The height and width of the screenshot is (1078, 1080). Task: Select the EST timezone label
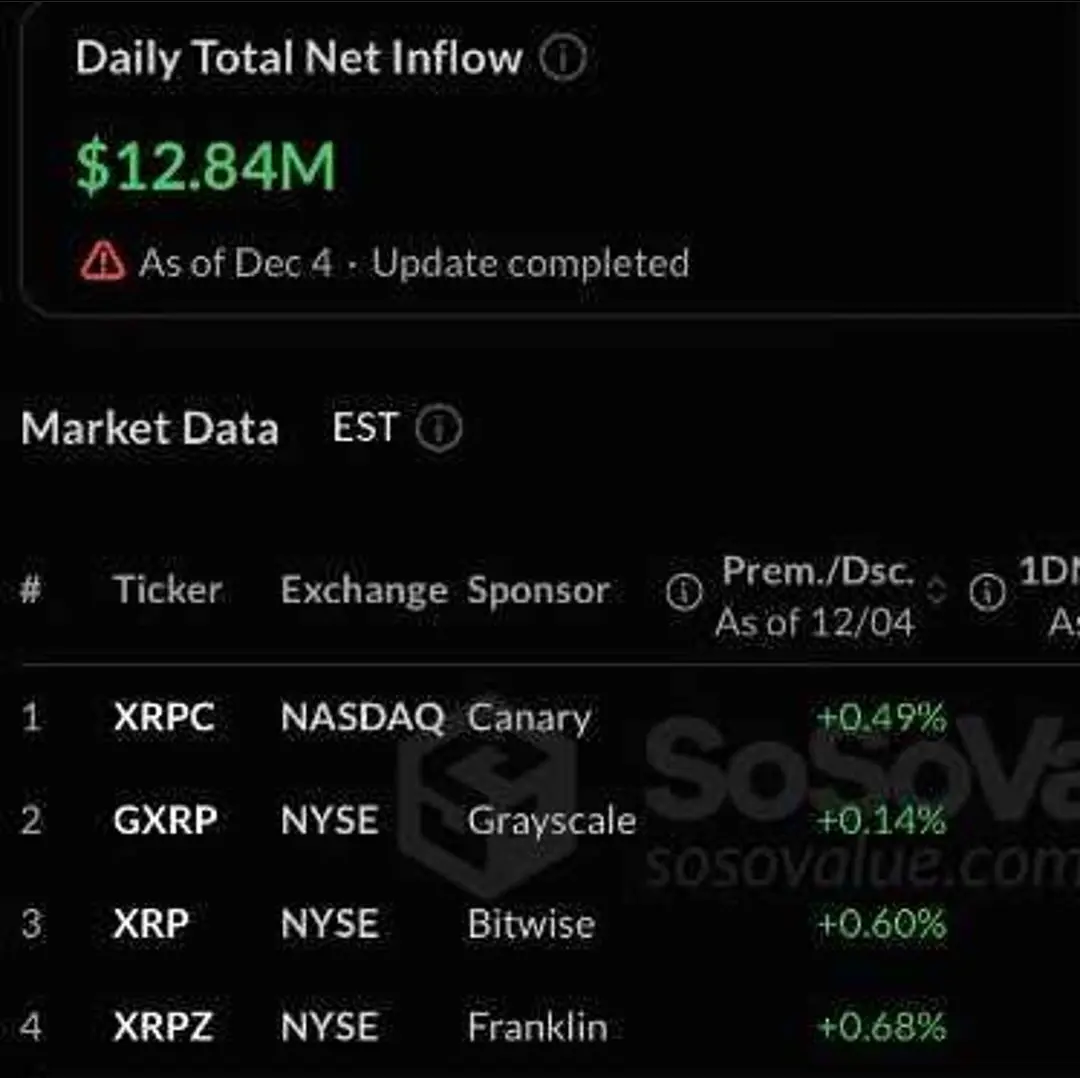364,427
